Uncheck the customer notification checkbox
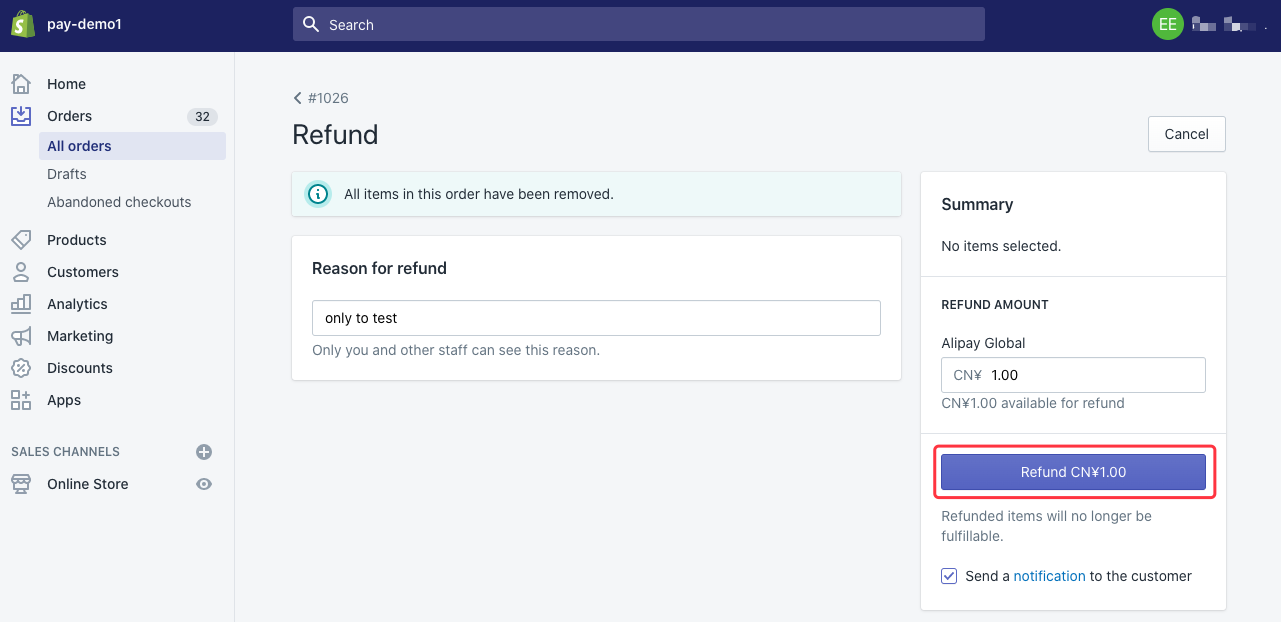 click(948, 576)
